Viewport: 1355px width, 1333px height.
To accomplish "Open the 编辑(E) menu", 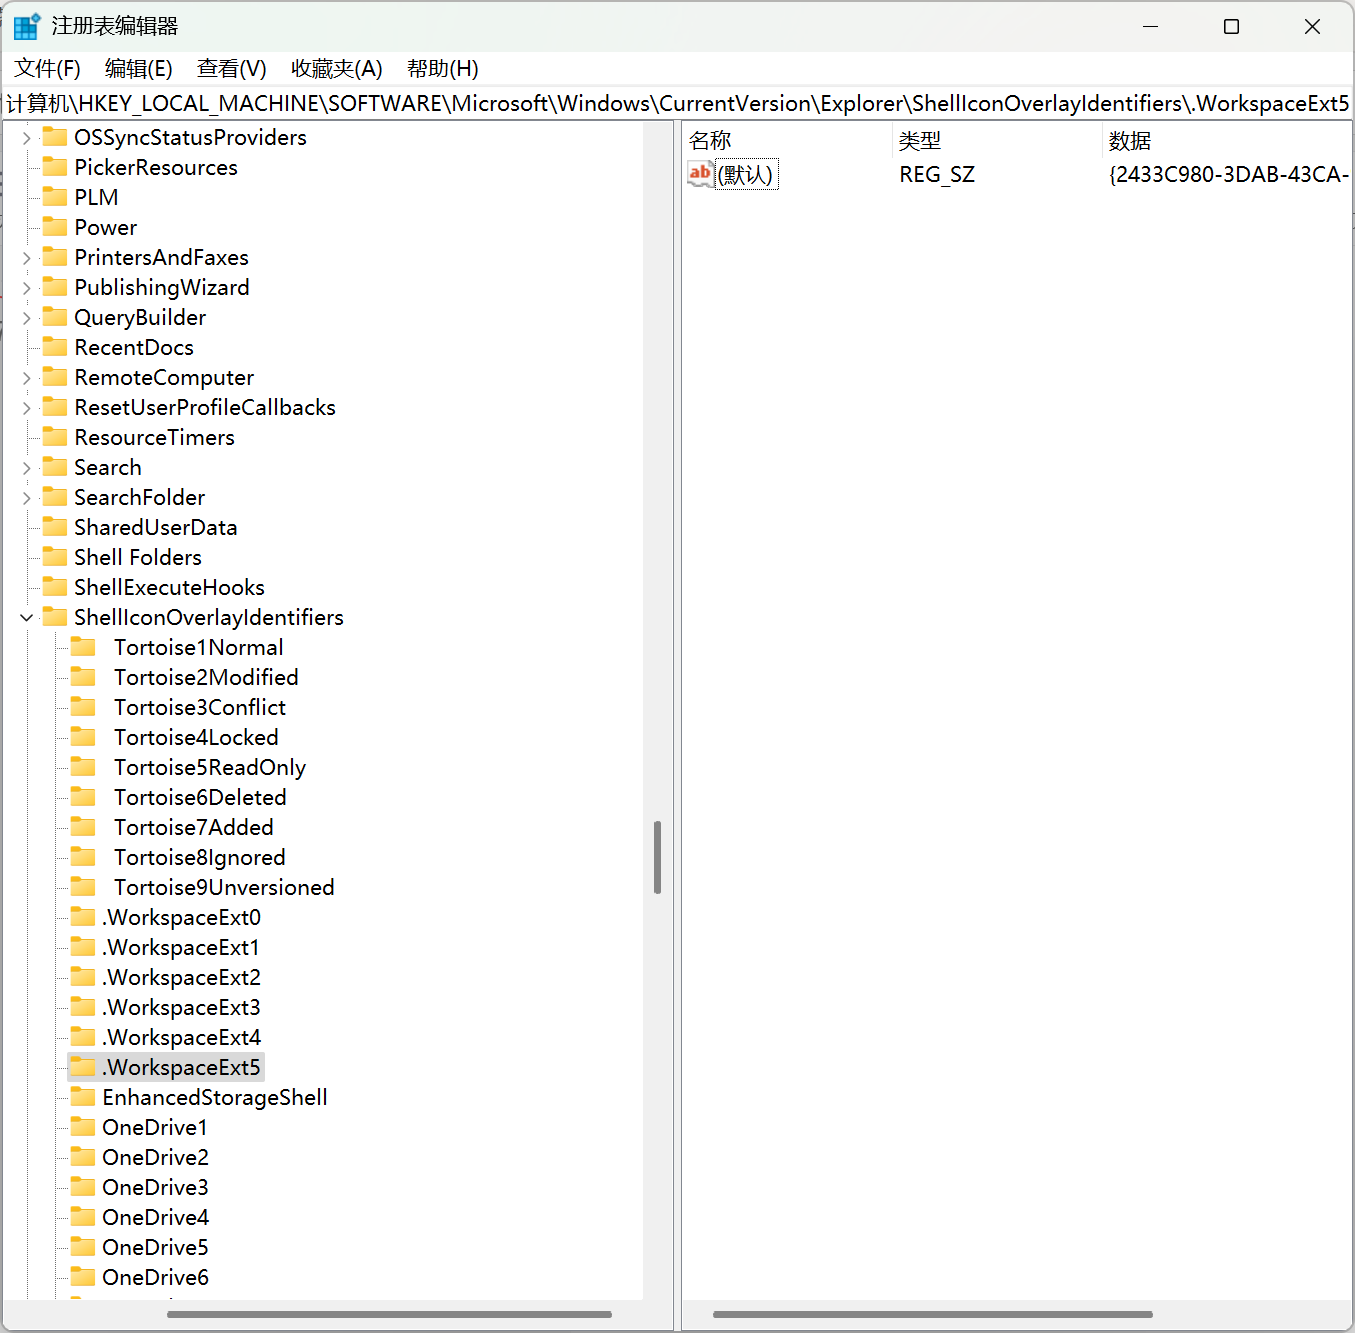I will click(x=139, y=69).
